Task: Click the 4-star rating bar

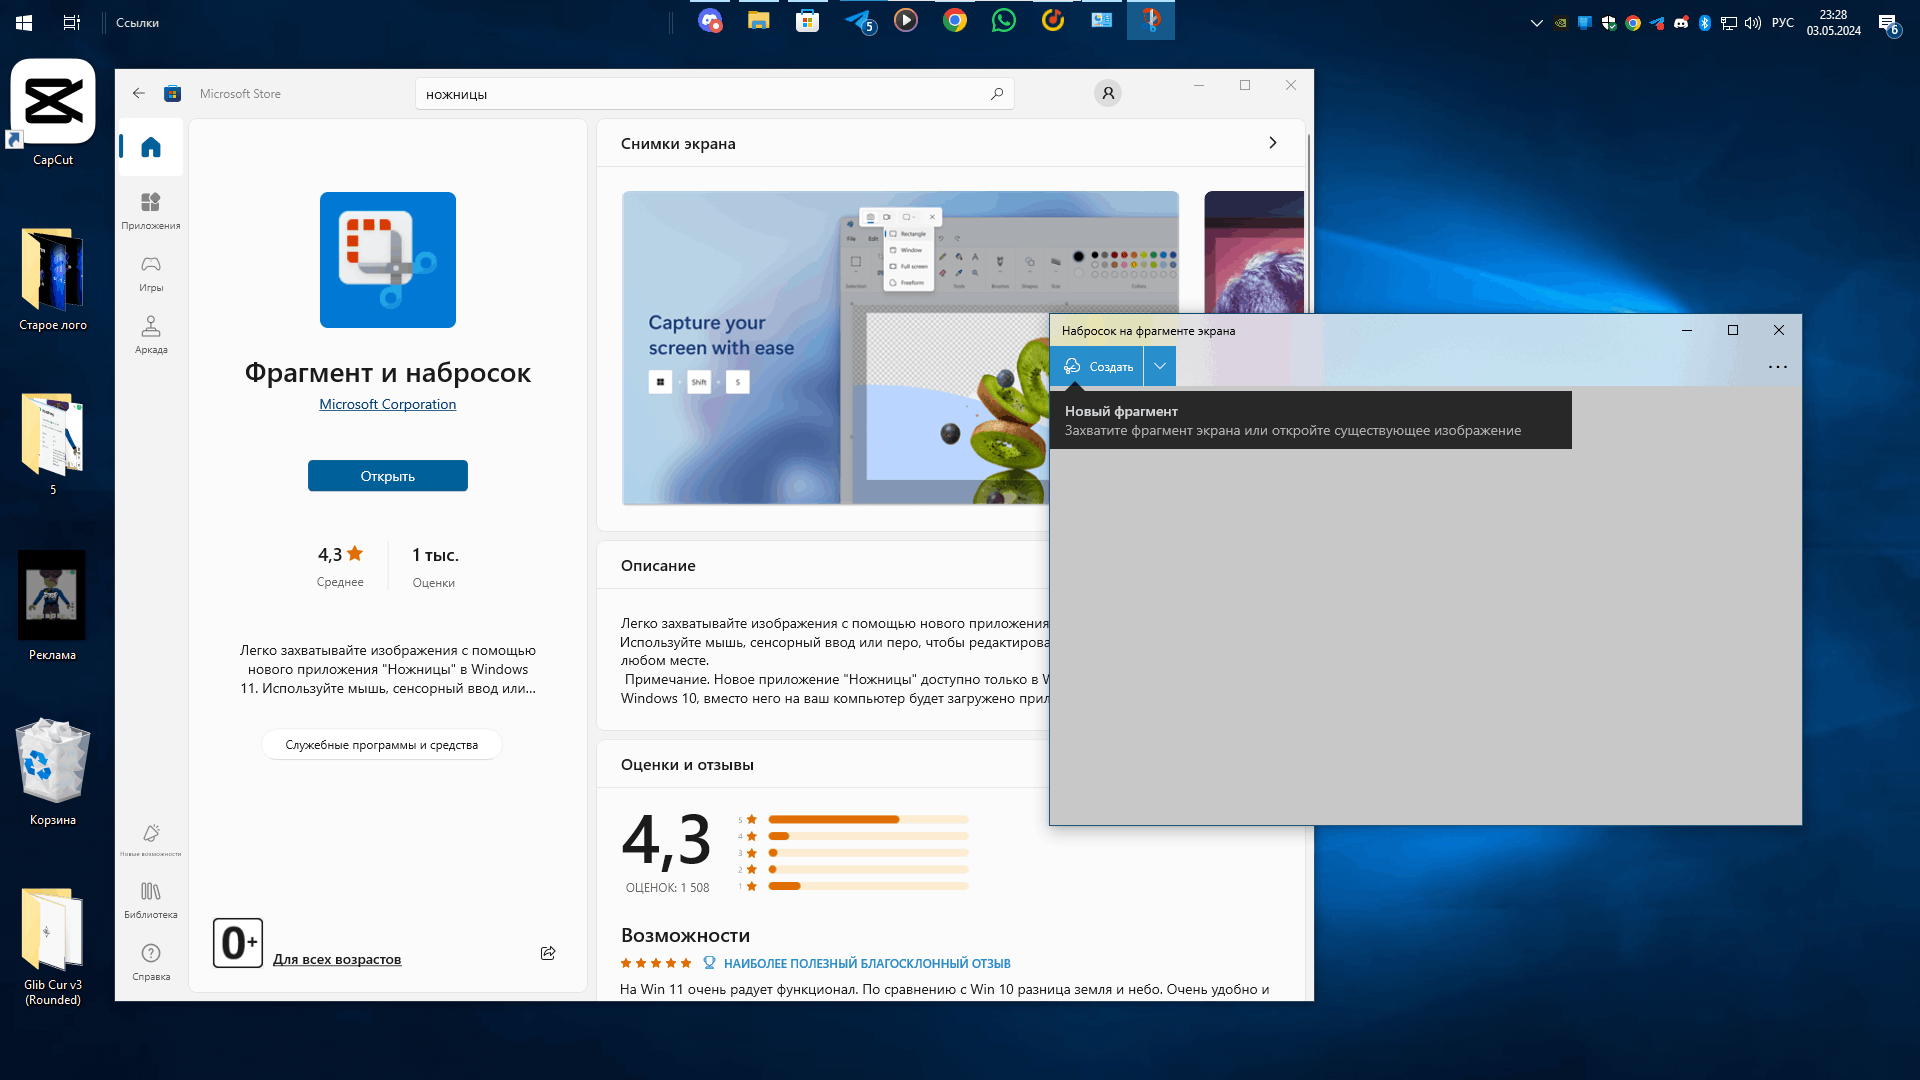Action: click(x=868, y=836)
